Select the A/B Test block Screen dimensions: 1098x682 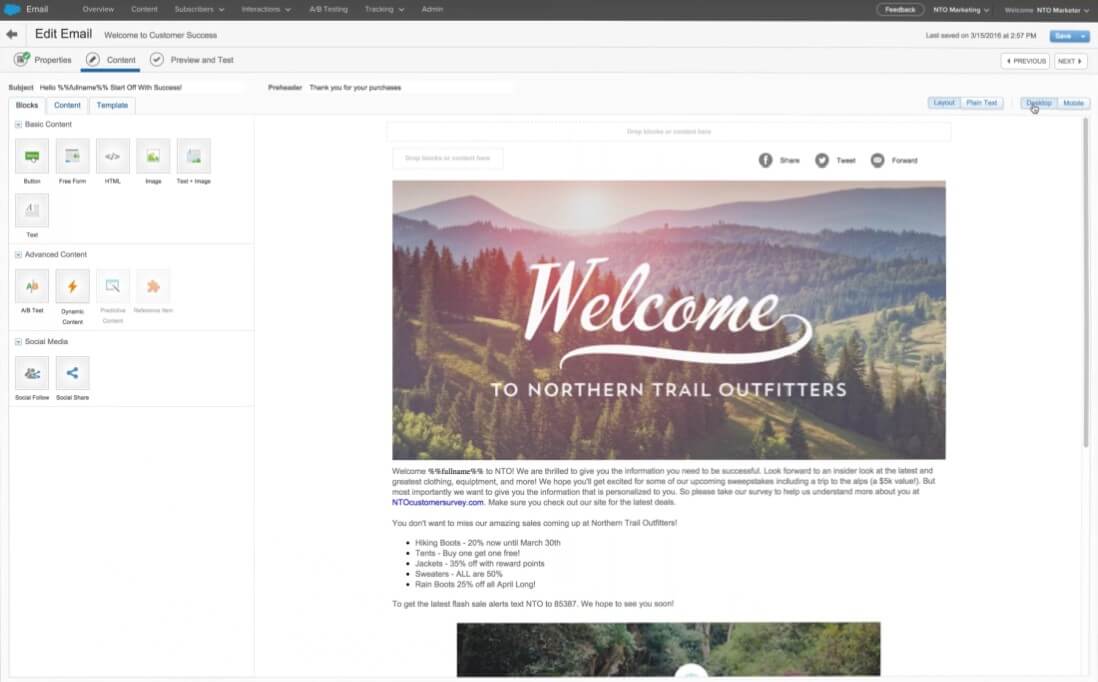[32, 286]
